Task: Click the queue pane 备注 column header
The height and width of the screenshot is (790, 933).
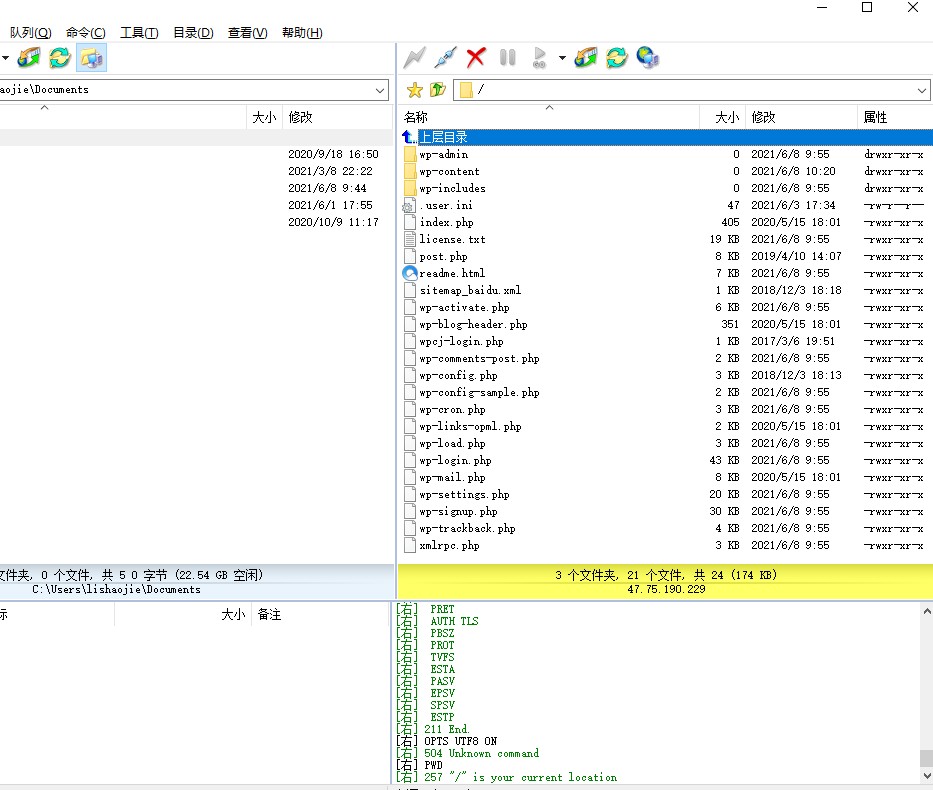Action: (x=321, y=615)
